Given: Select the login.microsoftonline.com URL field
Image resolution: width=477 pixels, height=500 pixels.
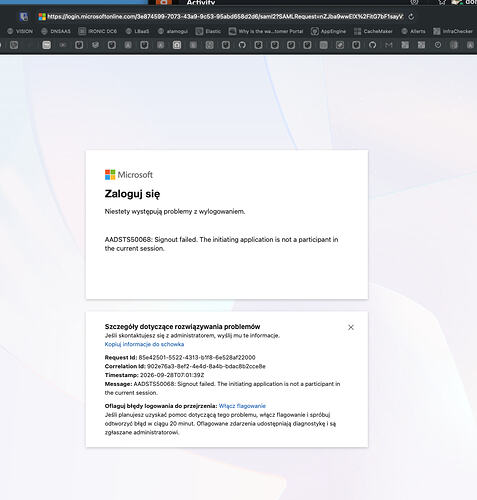Looking at the screenshot, I should click(x=225, y=17).
